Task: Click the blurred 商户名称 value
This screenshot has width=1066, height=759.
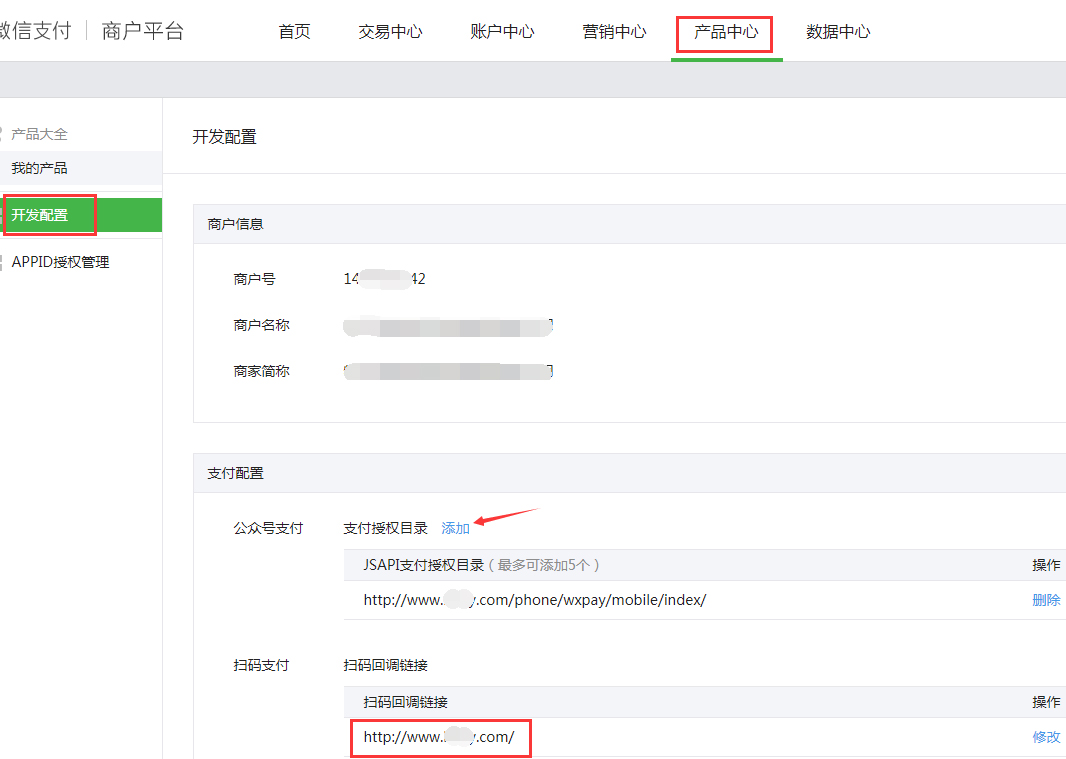Action: (447, 326)
